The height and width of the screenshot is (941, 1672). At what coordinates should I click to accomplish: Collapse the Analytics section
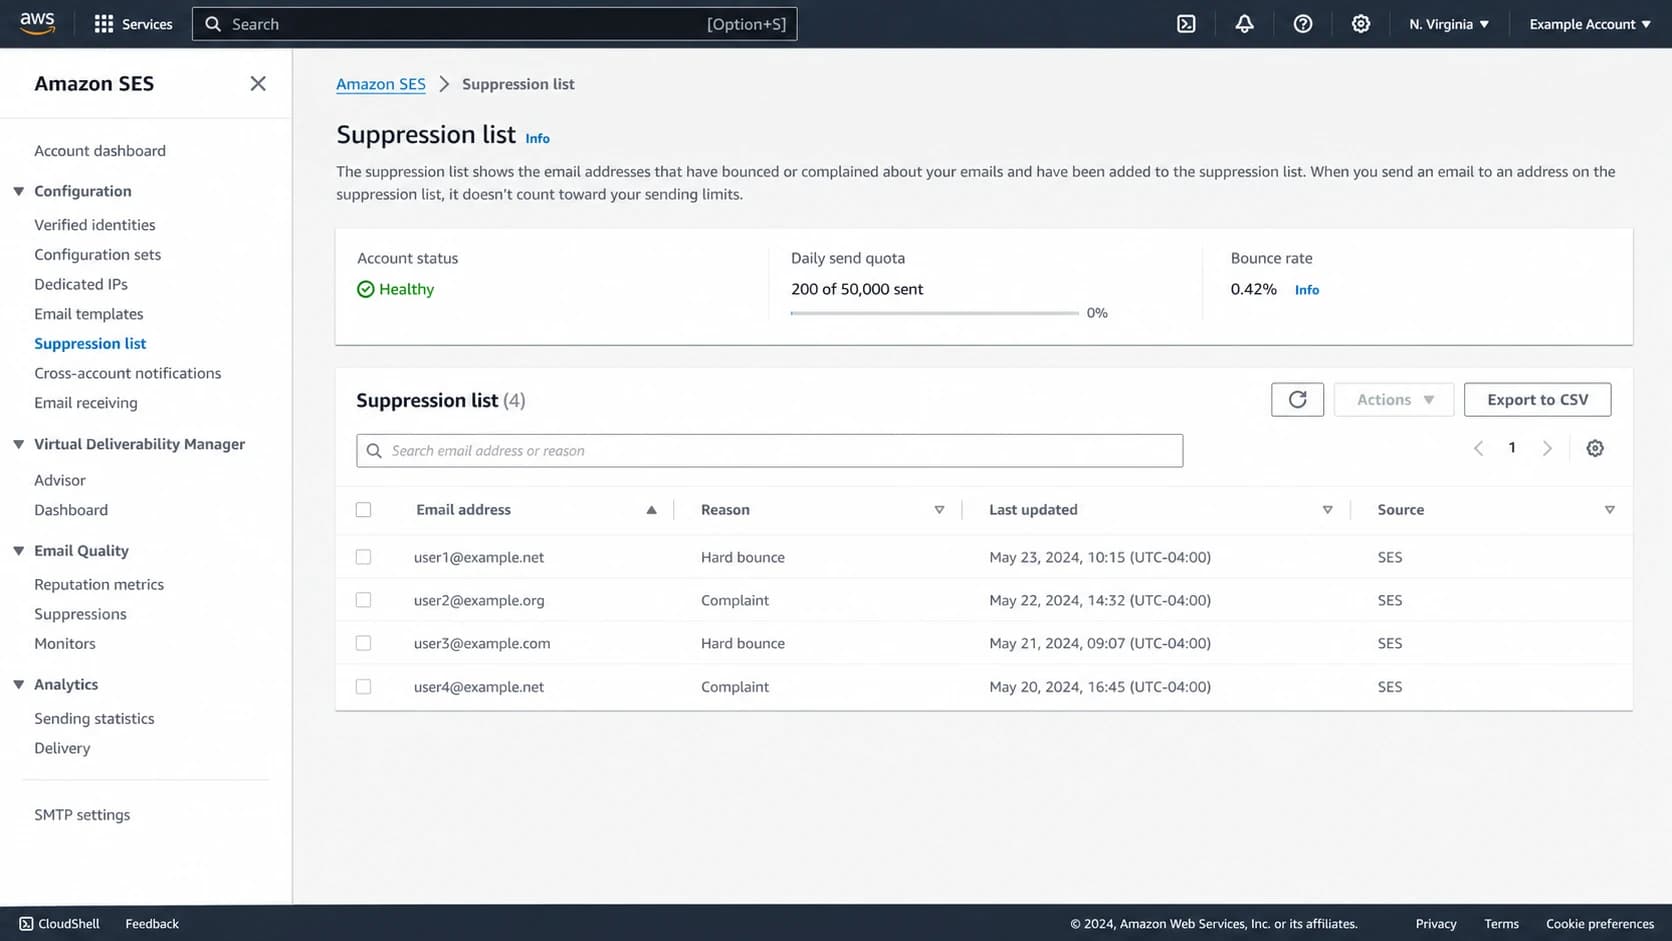(19, 685)
